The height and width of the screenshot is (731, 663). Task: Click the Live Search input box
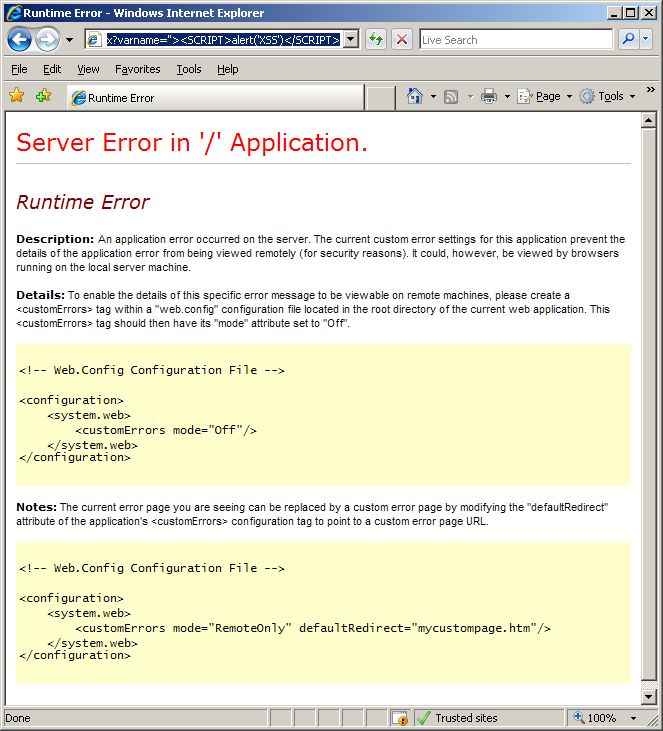tap(516, 40)
